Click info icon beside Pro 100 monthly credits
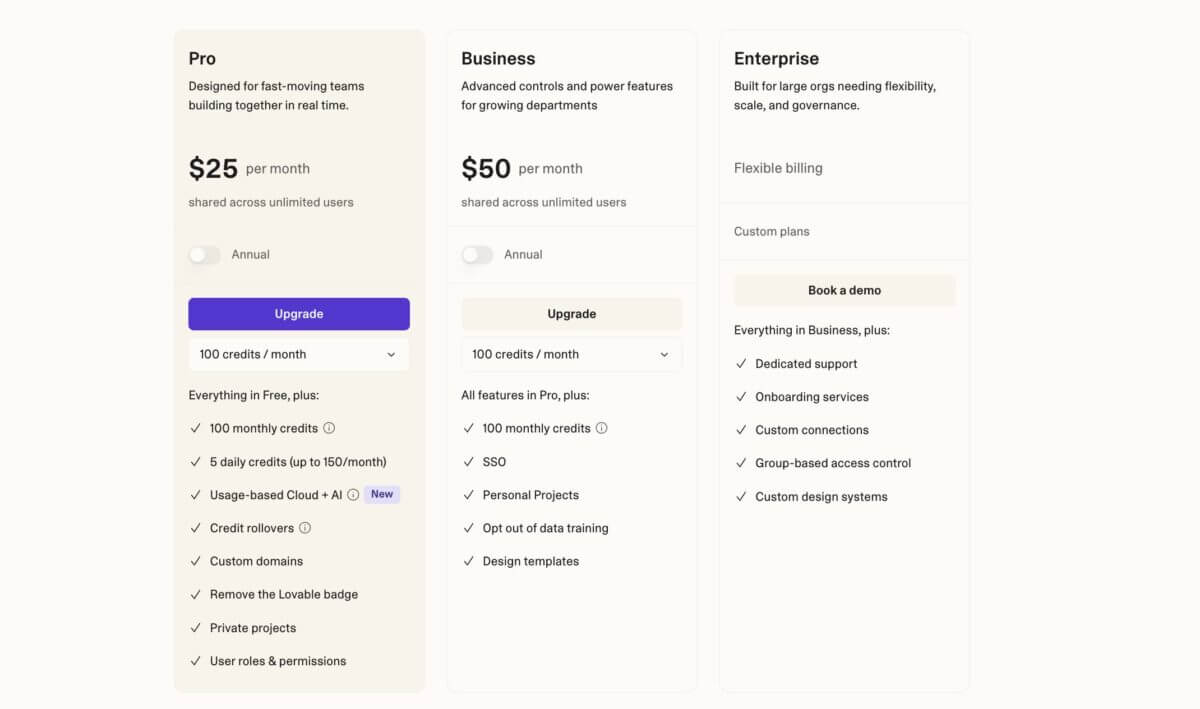 (329, 428)
